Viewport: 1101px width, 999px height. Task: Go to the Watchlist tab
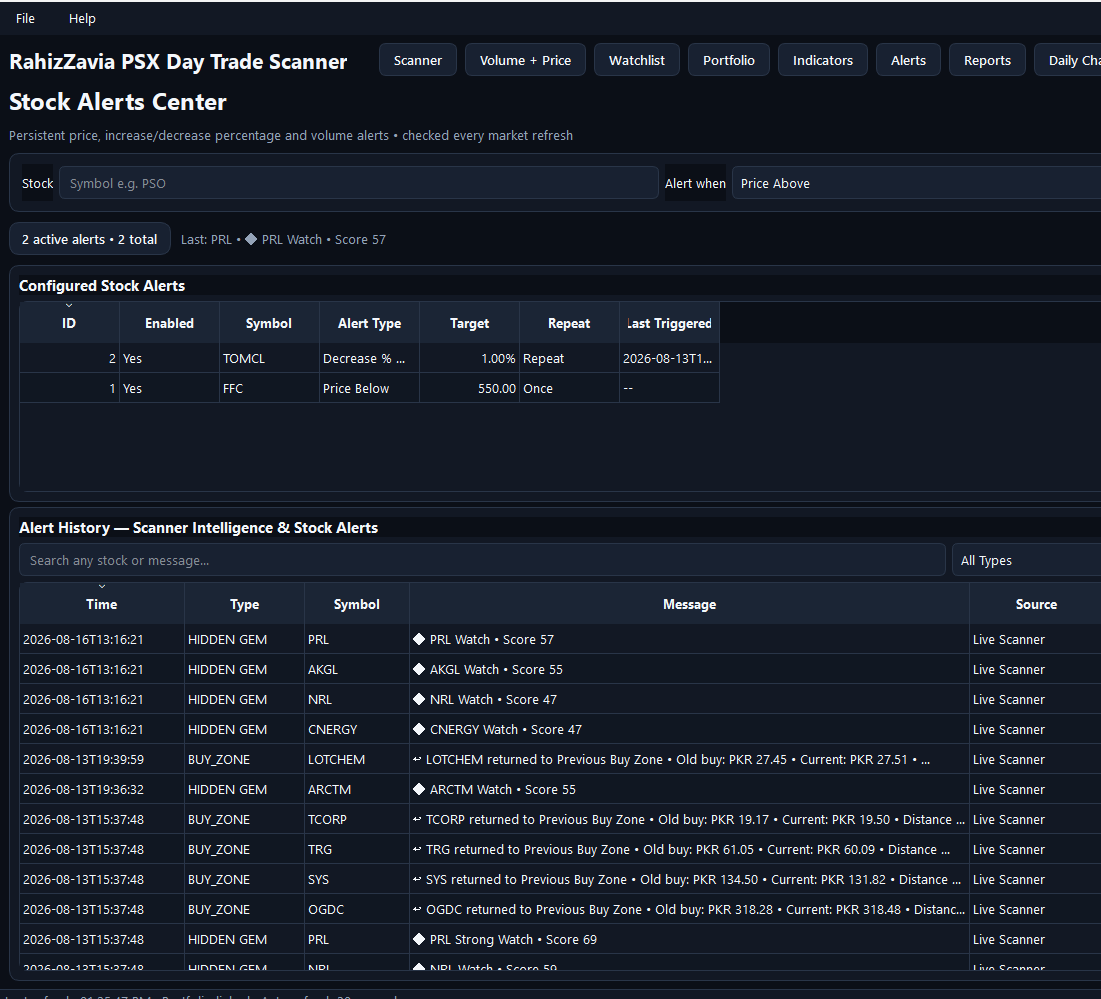(637, 60)
